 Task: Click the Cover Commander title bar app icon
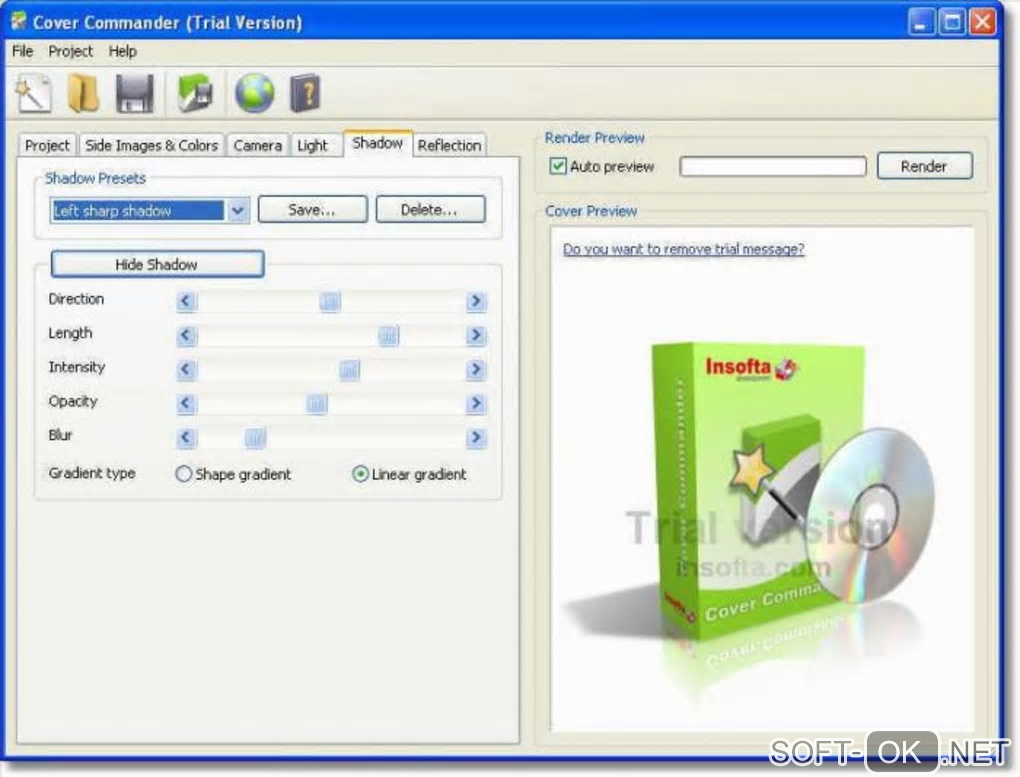click(19, 21)
